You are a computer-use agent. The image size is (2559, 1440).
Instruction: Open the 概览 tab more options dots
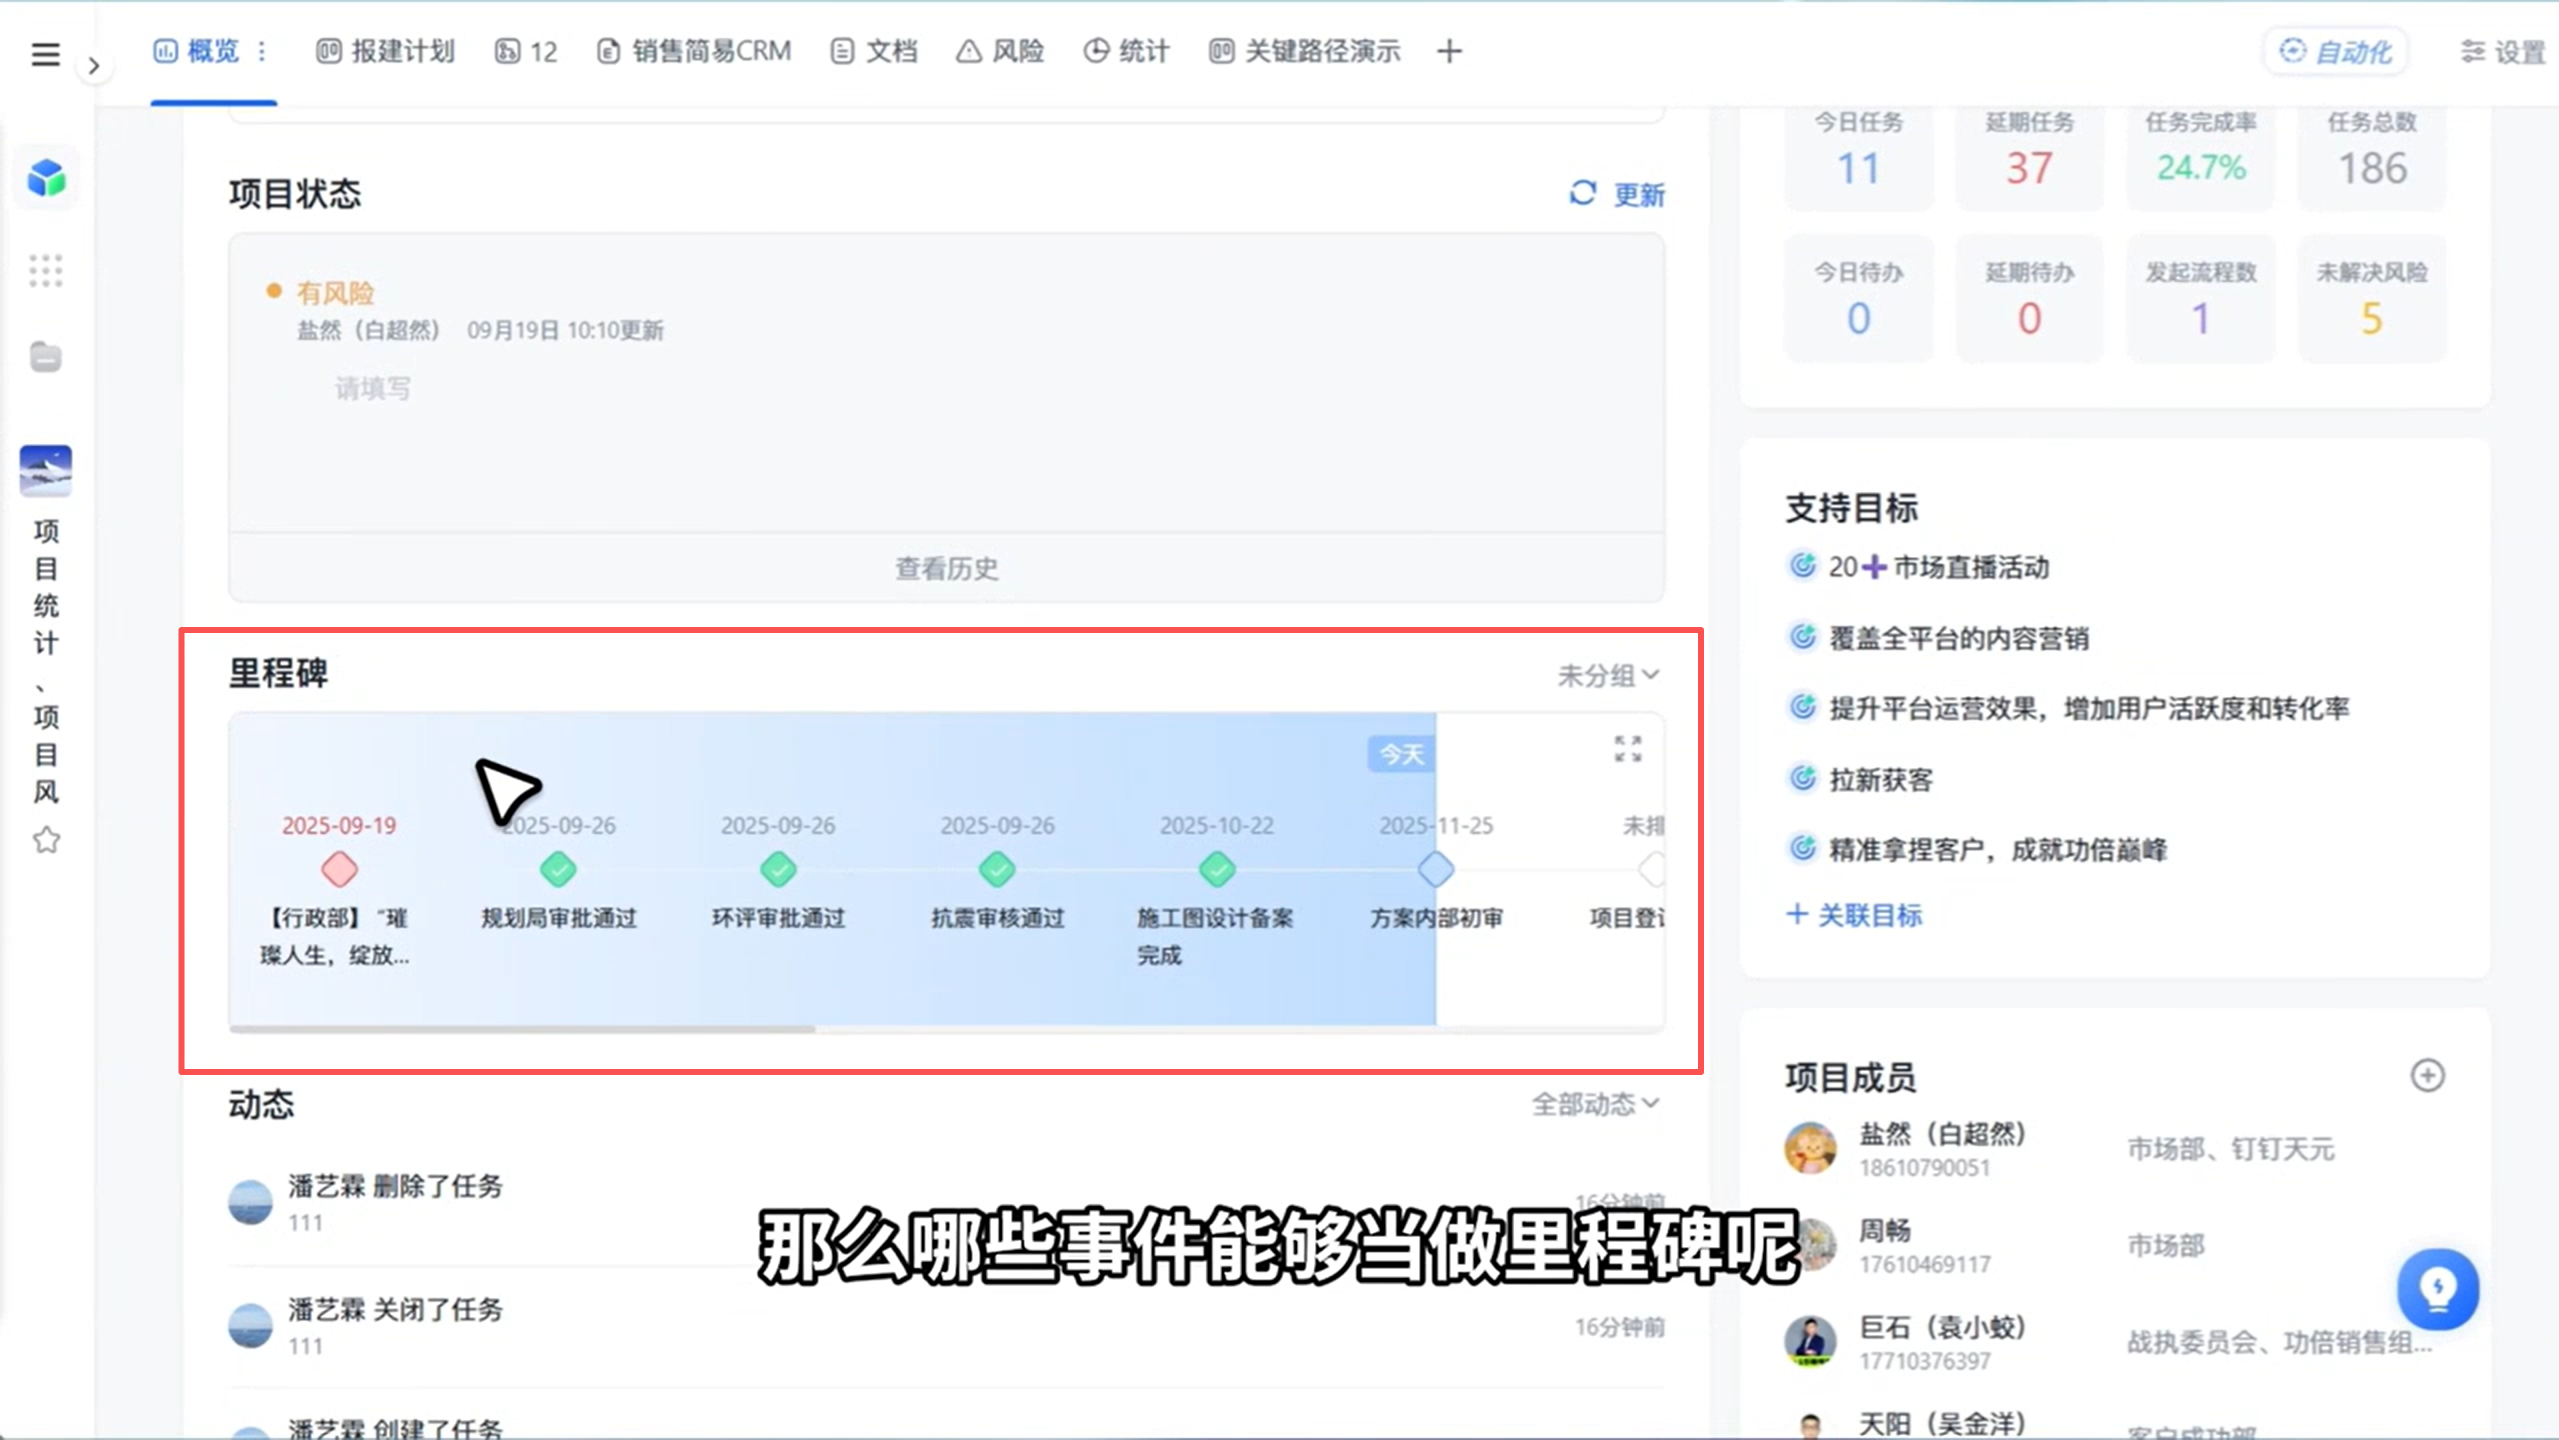262,51
